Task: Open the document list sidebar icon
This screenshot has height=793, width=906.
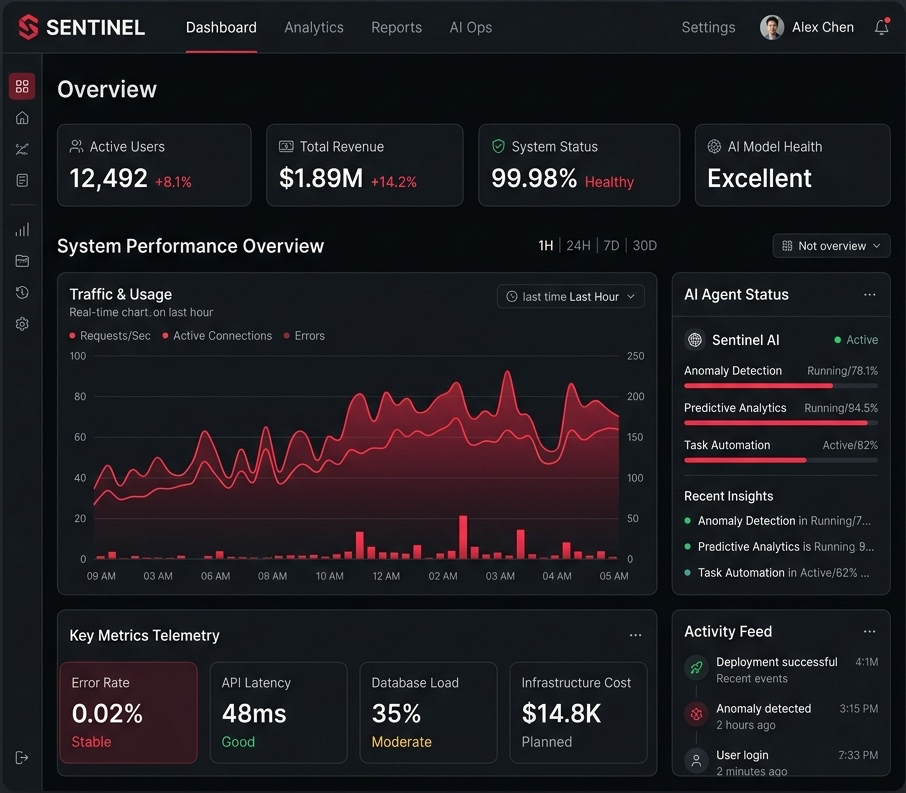Action: click(22, 180)
